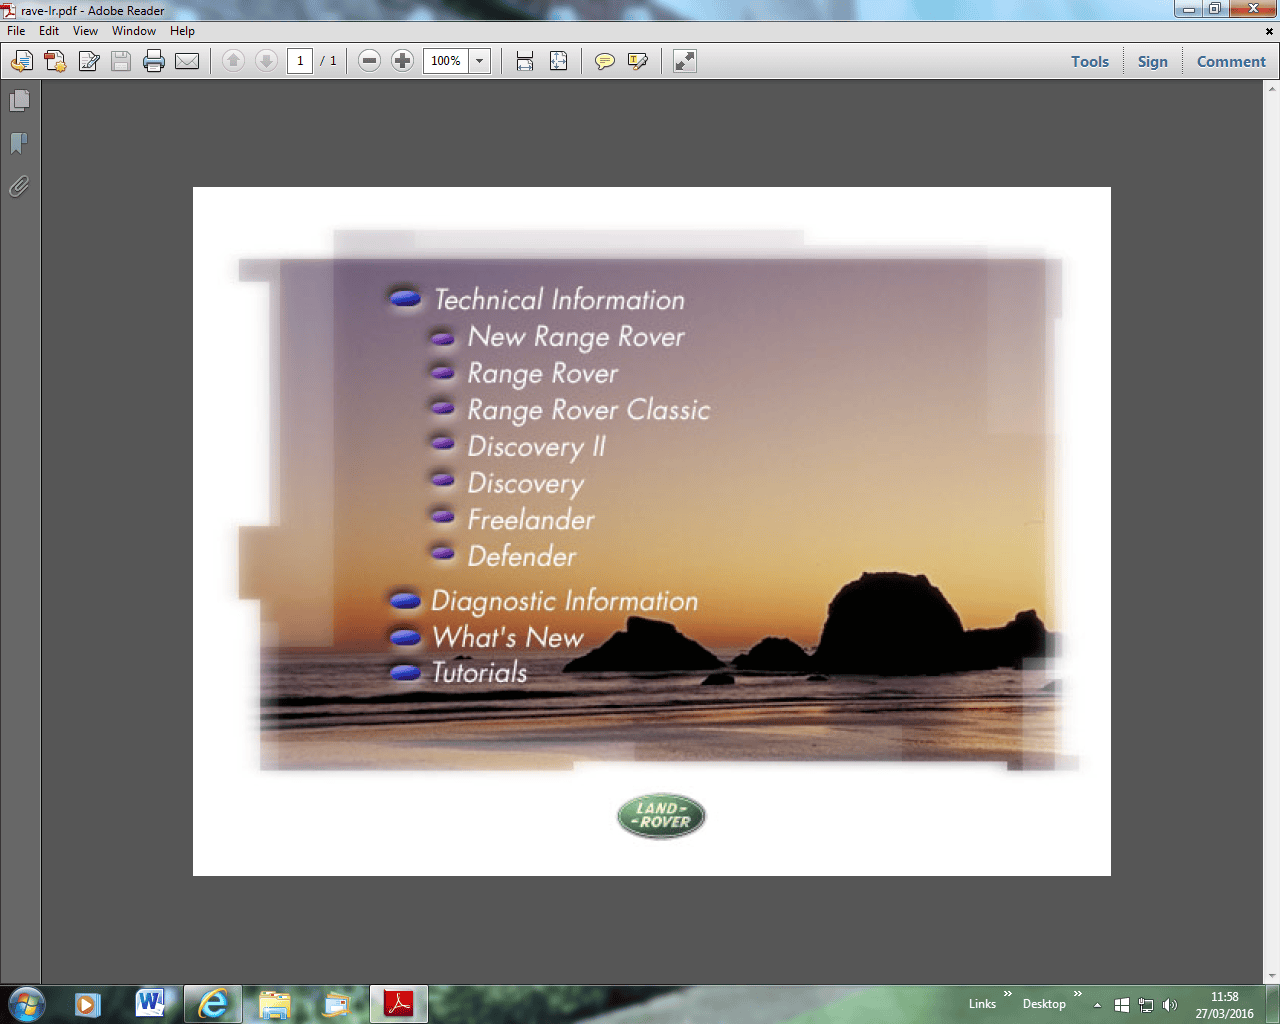
Task: Show the bookmarks panel
Action: point(19,144)
